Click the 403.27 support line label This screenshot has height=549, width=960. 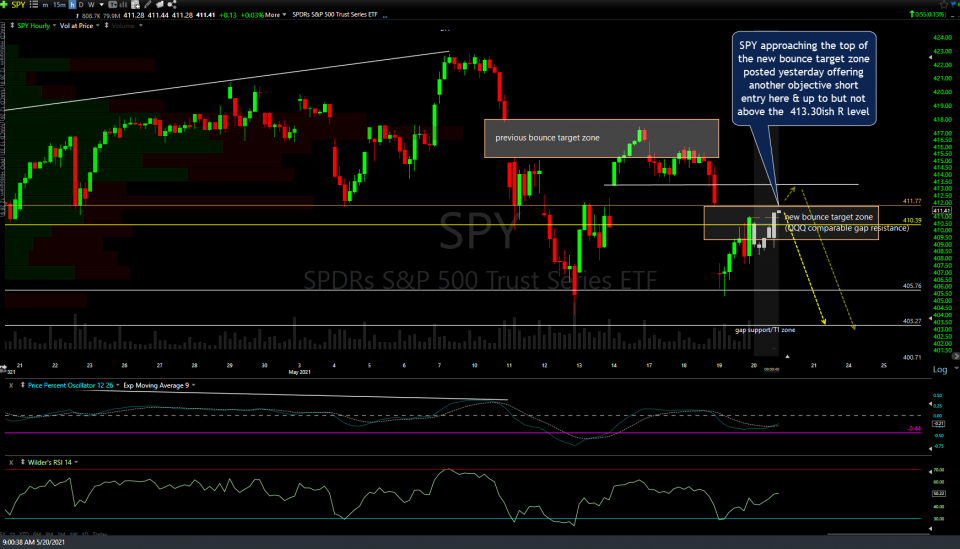(x=912, y=321)
